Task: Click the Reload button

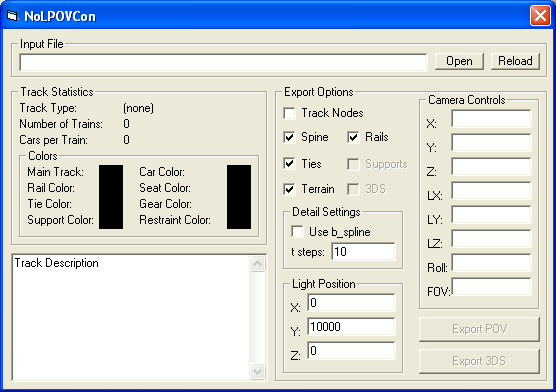Action: tap(515, 61)
